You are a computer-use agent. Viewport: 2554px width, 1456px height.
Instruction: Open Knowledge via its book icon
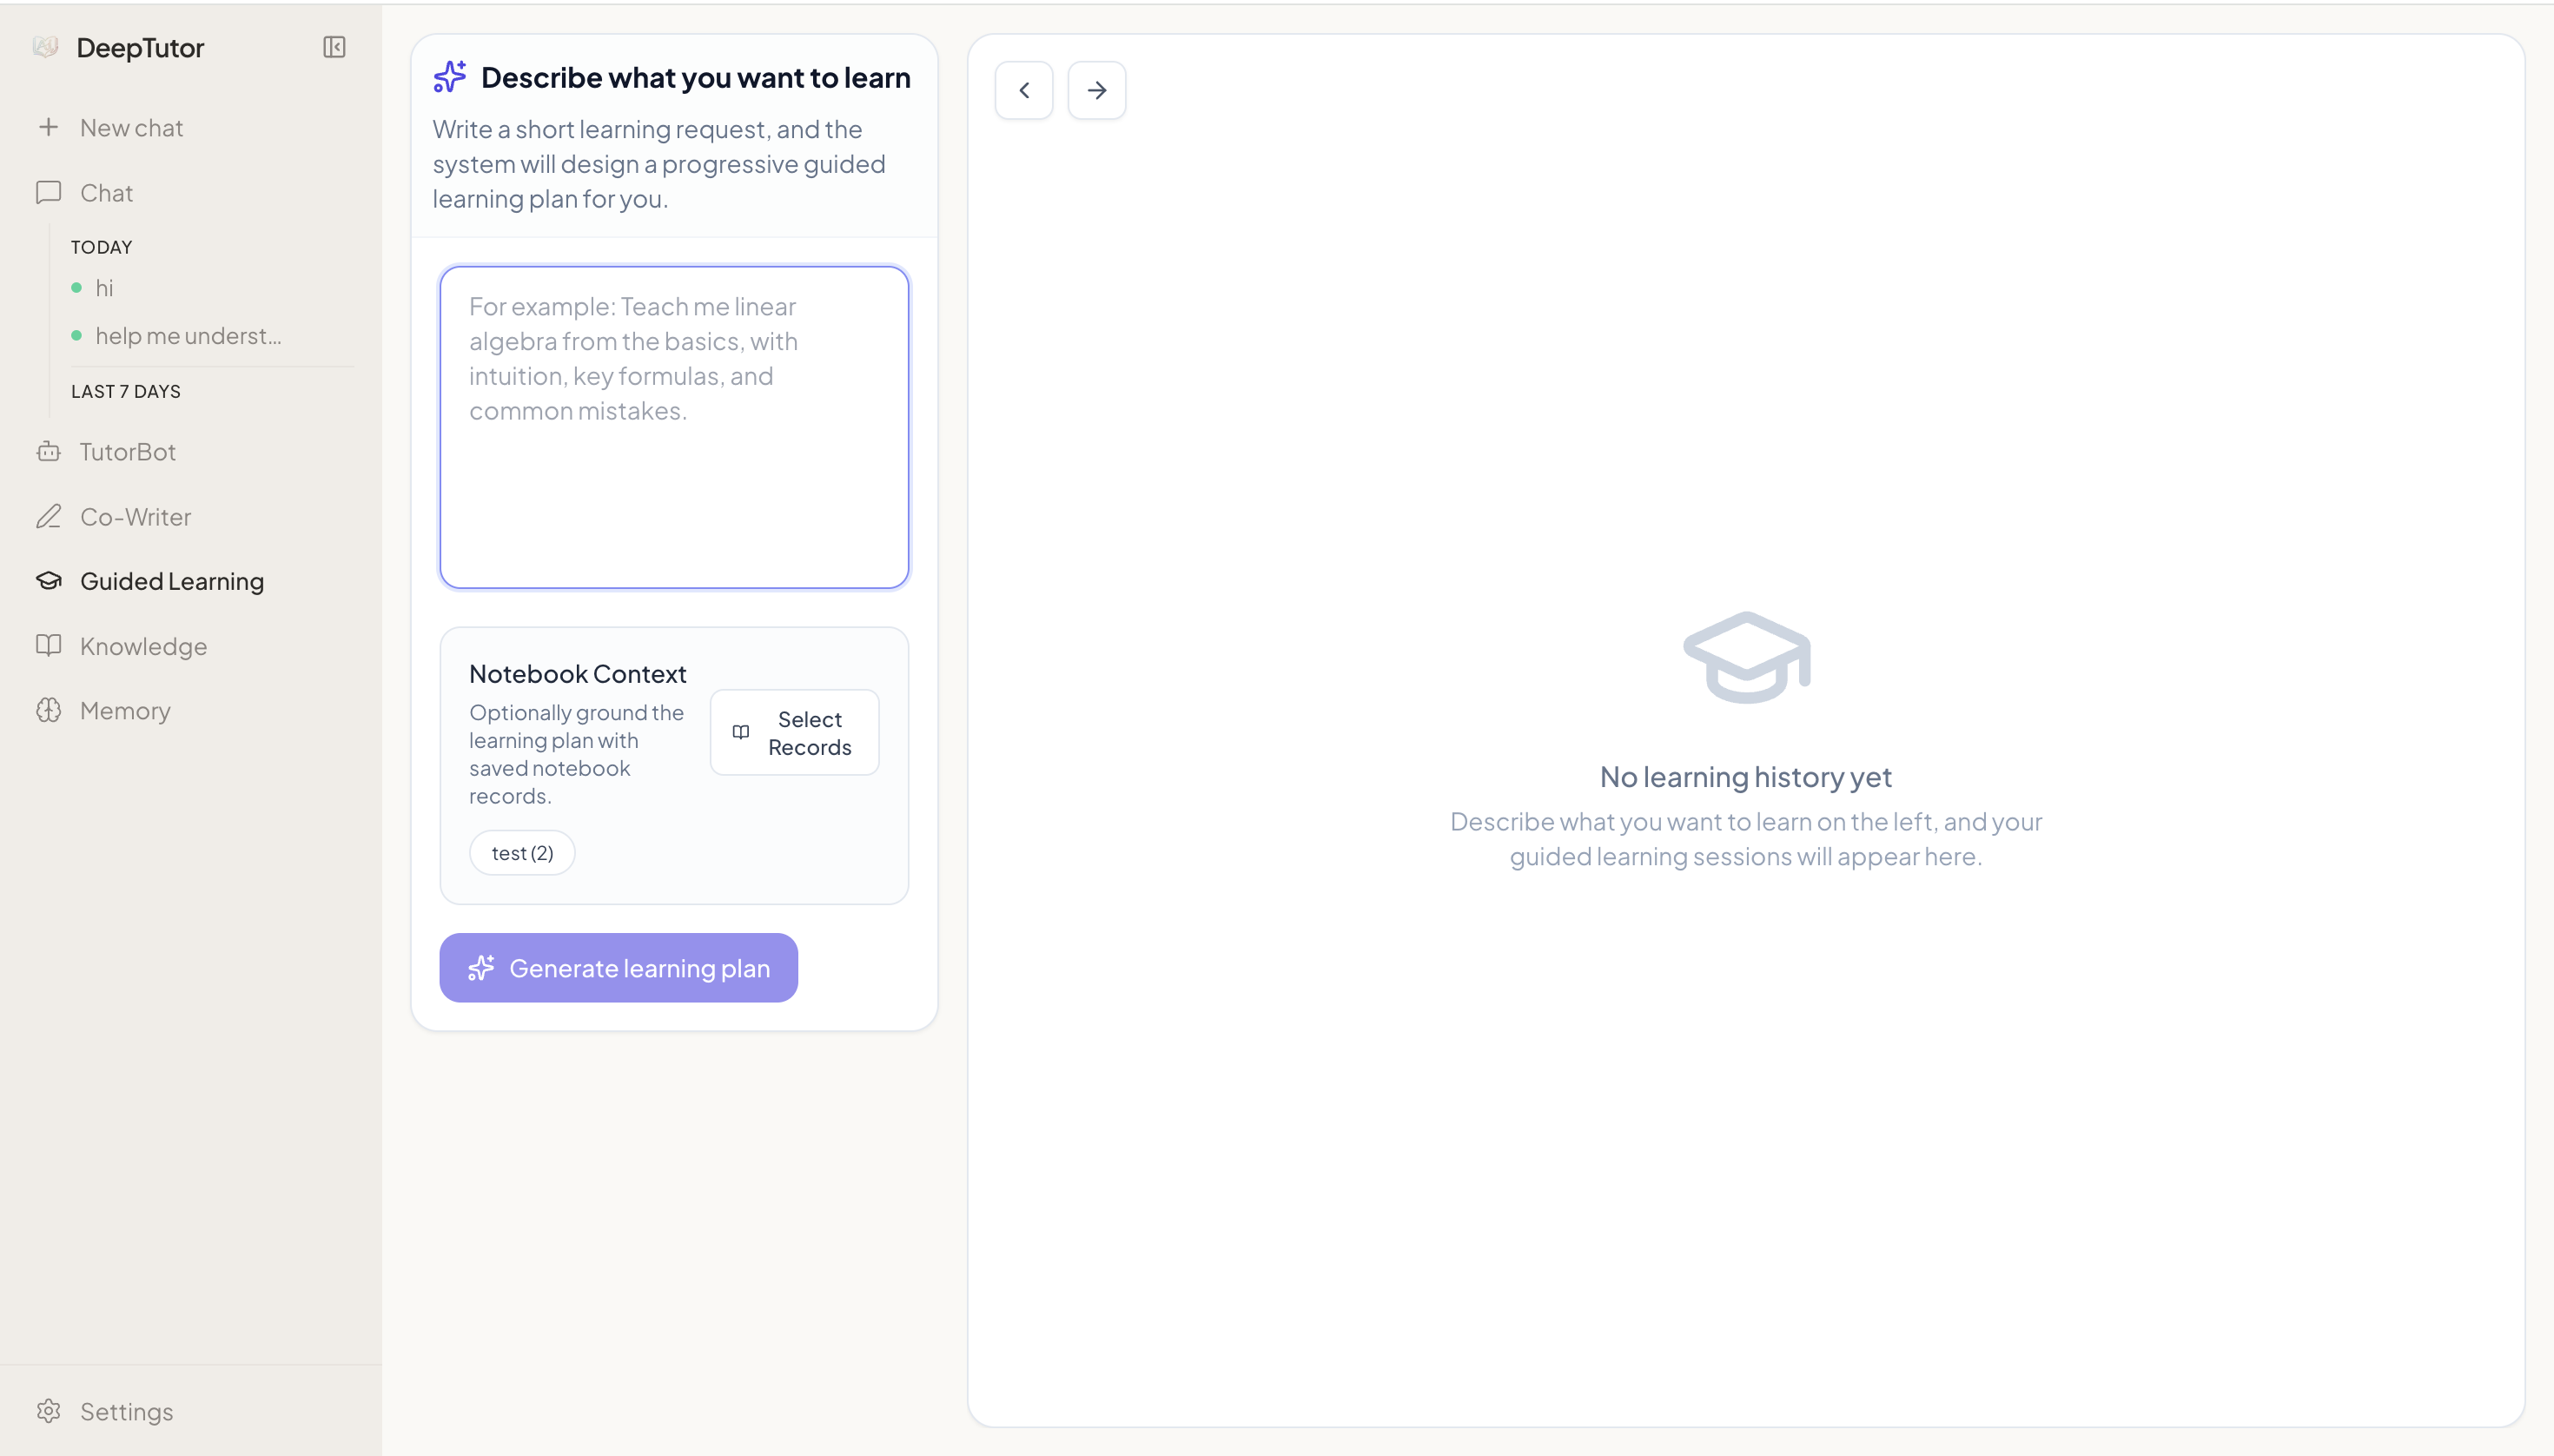pyautogui.click(x=48, y=646)
